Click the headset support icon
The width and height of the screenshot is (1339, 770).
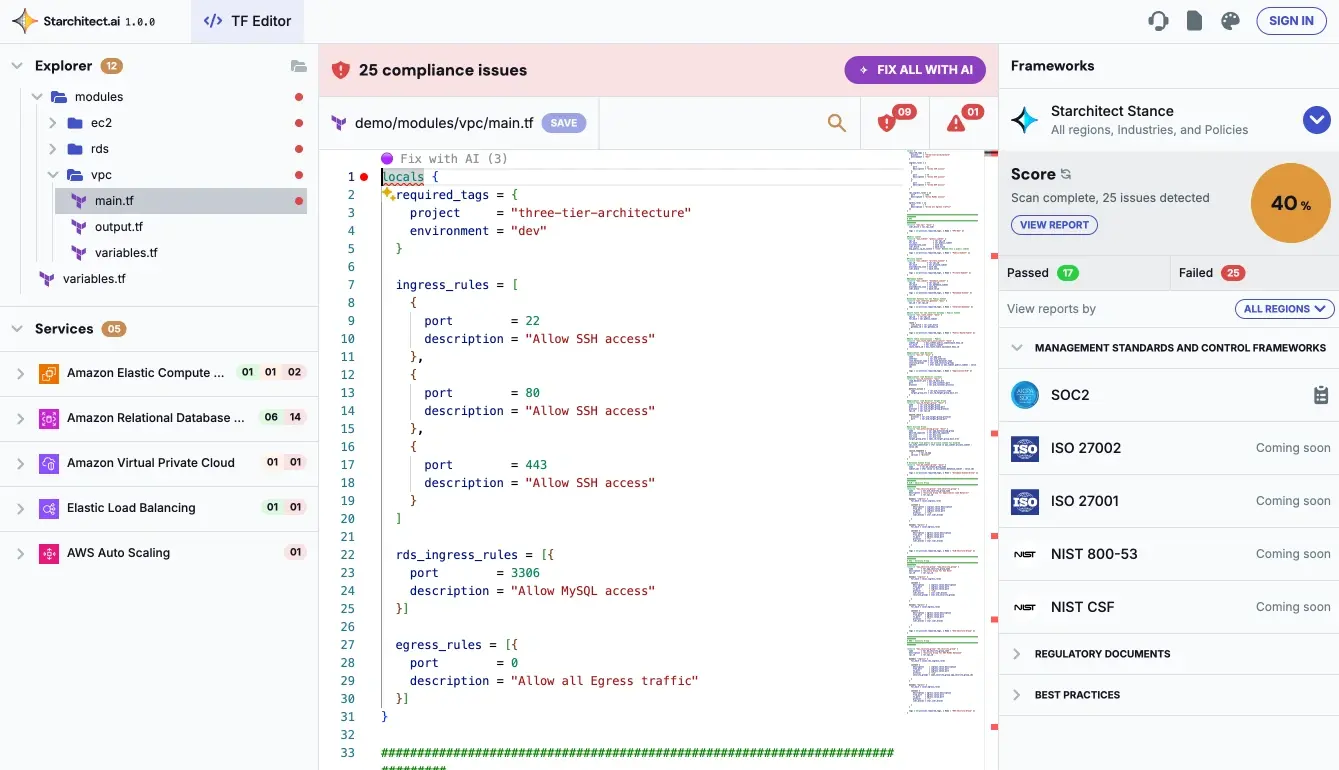(1159, 21)
